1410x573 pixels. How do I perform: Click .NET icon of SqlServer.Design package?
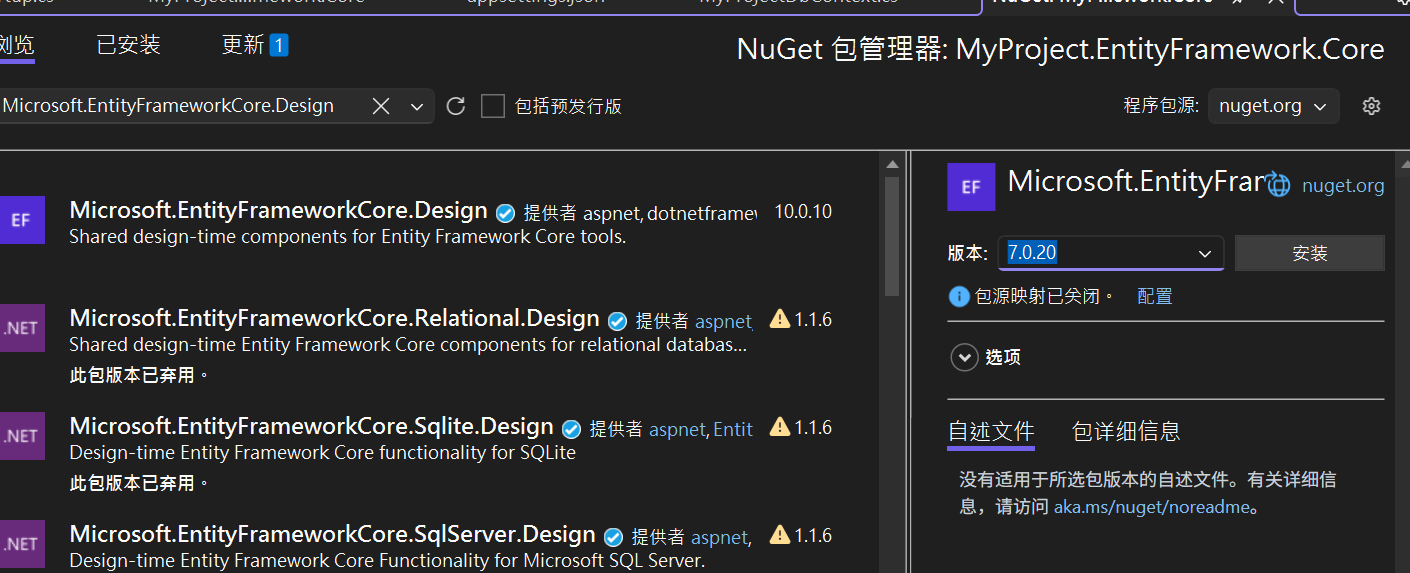click(x=21, y=544)
